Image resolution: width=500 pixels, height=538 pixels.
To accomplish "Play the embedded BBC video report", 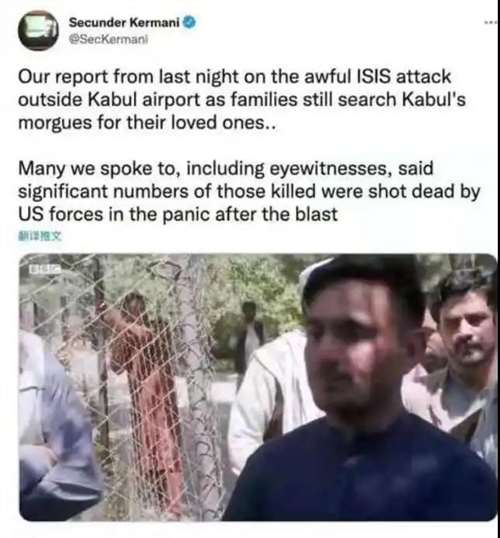I will 258,387.
